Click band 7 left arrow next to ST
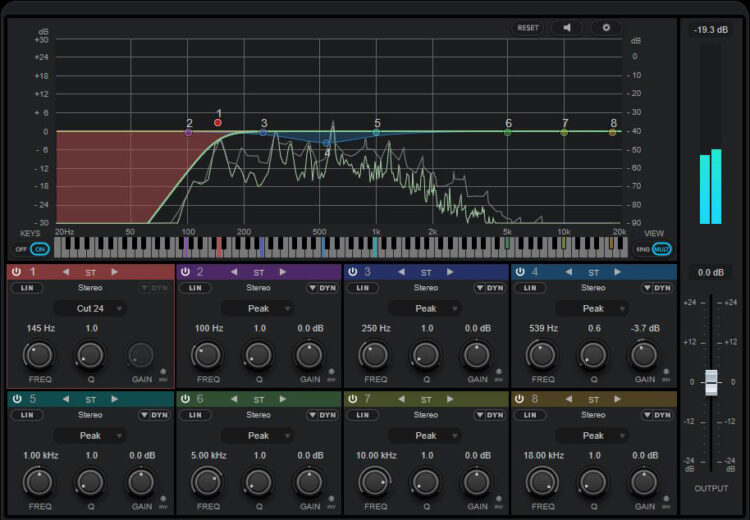 (401, 399)
